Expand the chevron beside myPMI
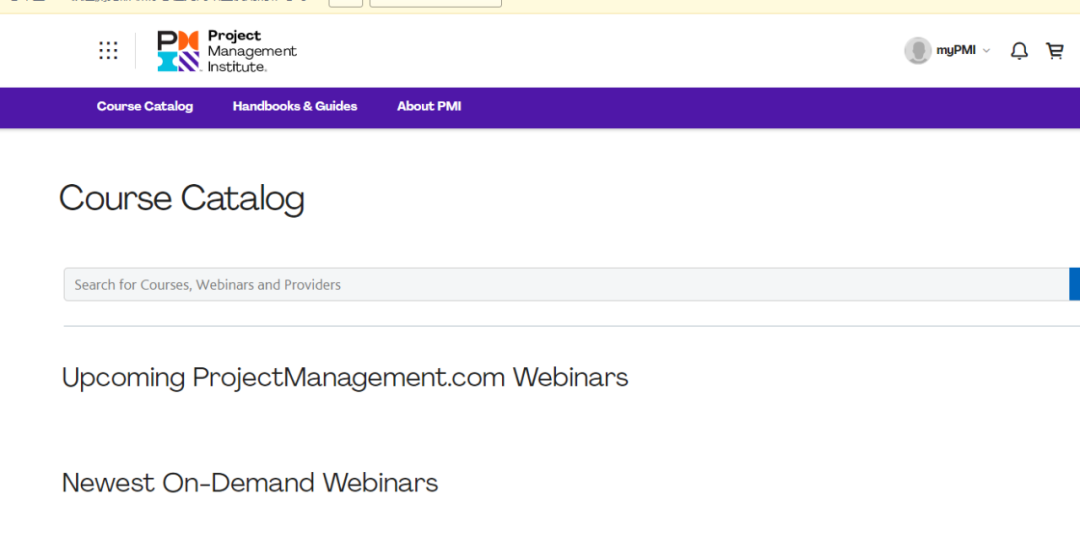Viewport: 1080px width, 537px height. (986, 51)
